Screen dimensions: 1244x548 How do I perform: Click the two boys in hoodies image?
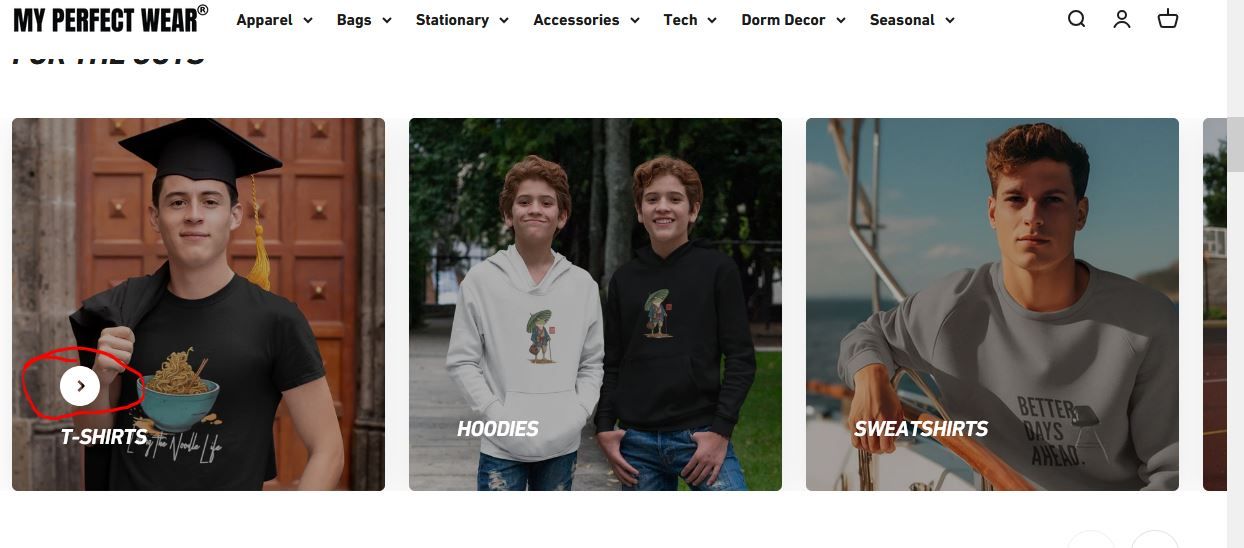(595, 304)
